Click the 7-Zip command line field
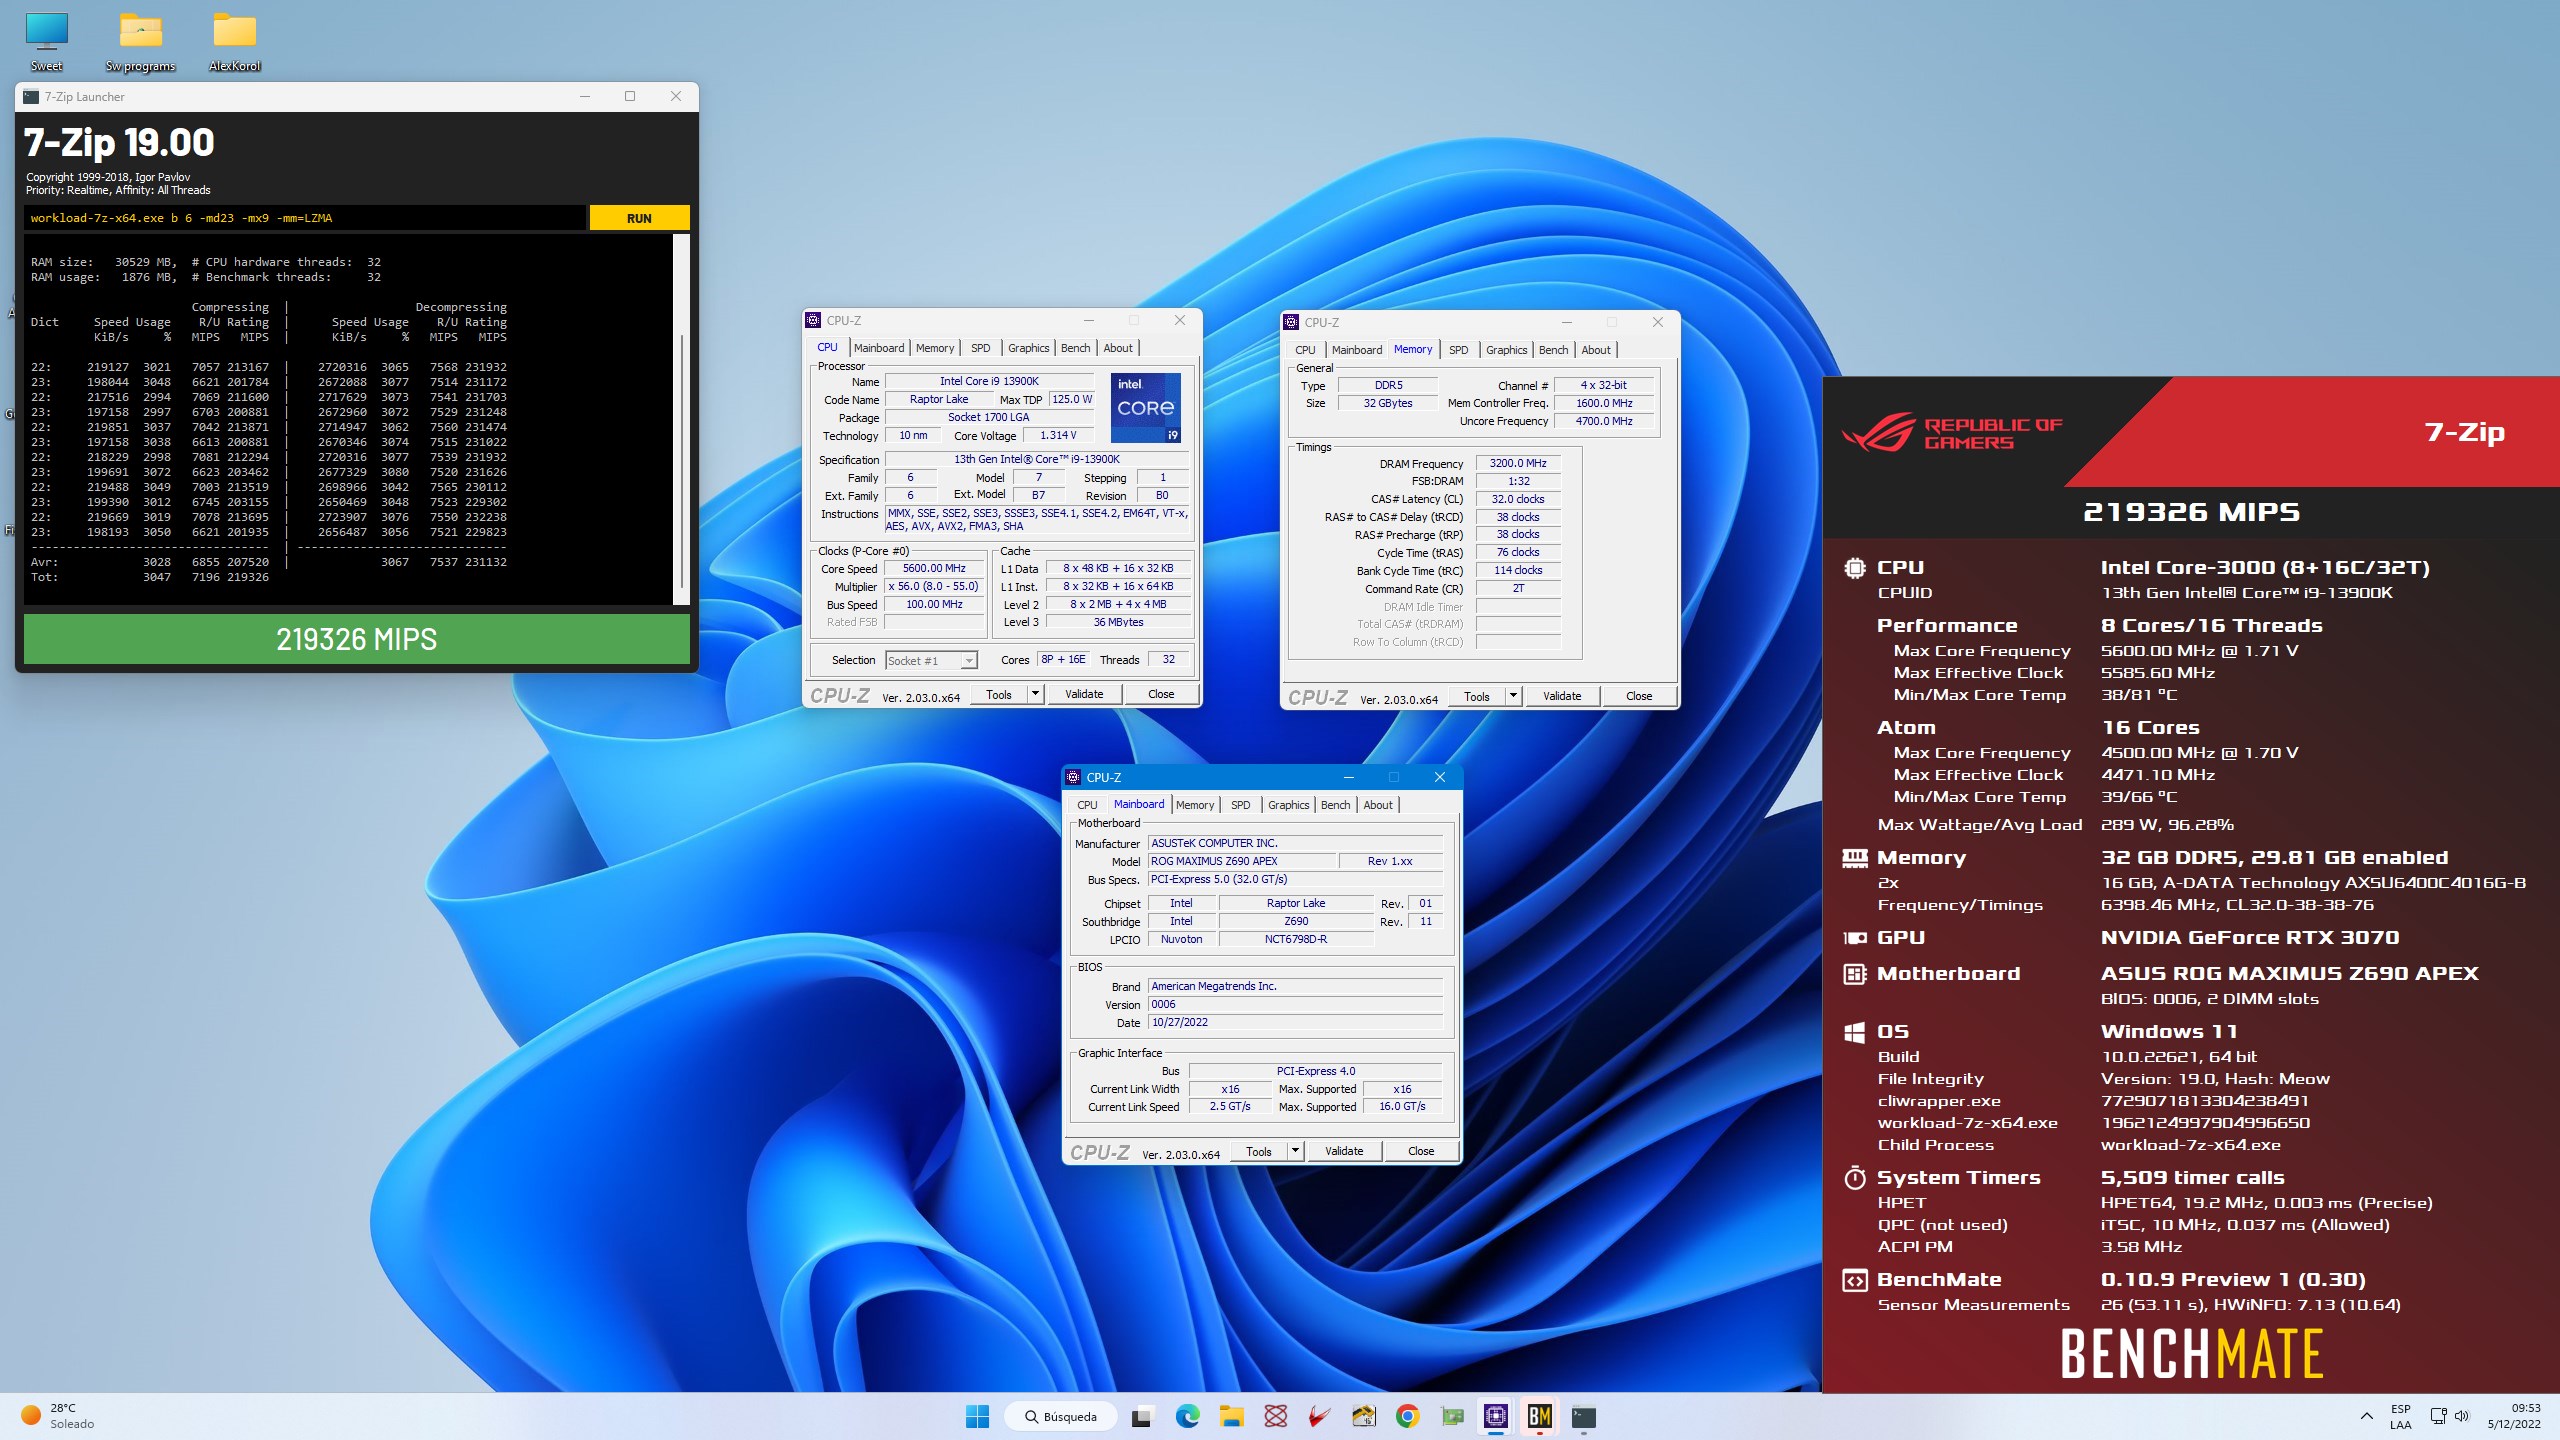This screenshot has height=1440, width=2560. pos(304,218)
